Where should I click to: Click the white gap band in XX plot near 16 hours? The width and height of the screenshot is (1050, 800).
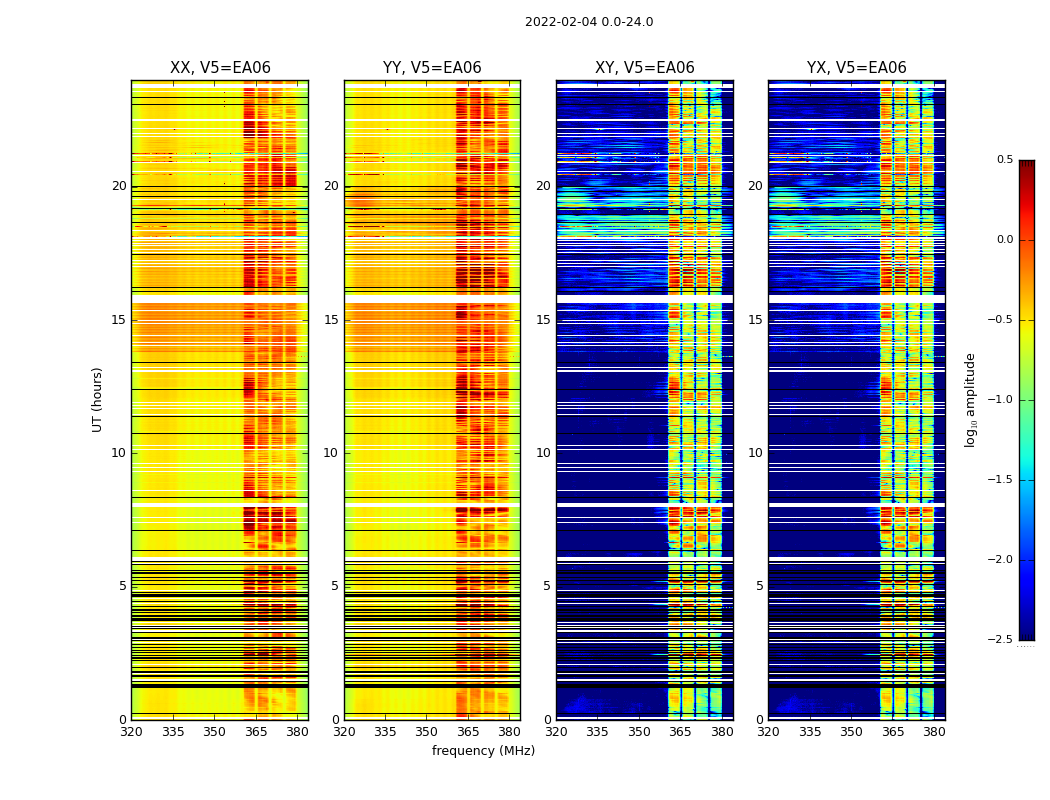pyautogui.click(x=220, y=299)
